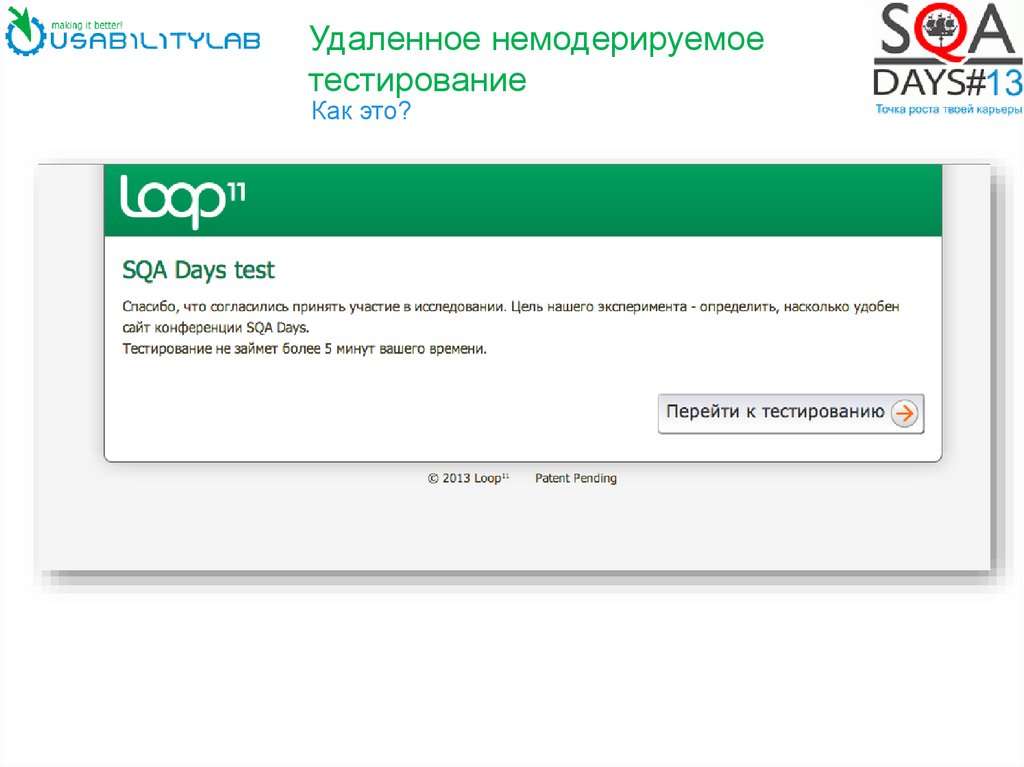Click the line 'Тестирование не займет более 5 минут'

pos(304,349)
